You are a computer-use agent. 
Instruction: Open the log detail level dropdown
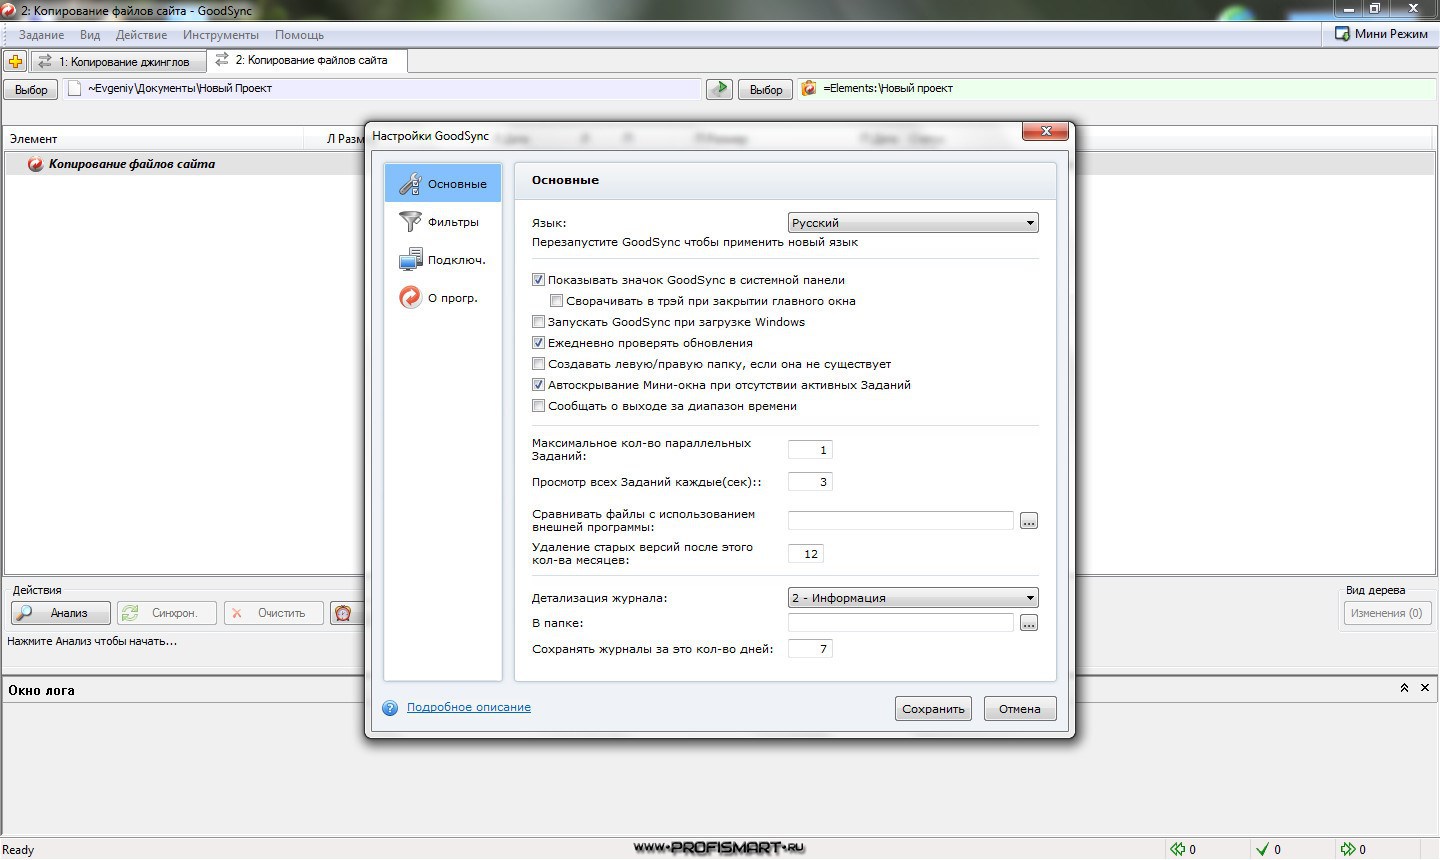[x=913, y=598]
